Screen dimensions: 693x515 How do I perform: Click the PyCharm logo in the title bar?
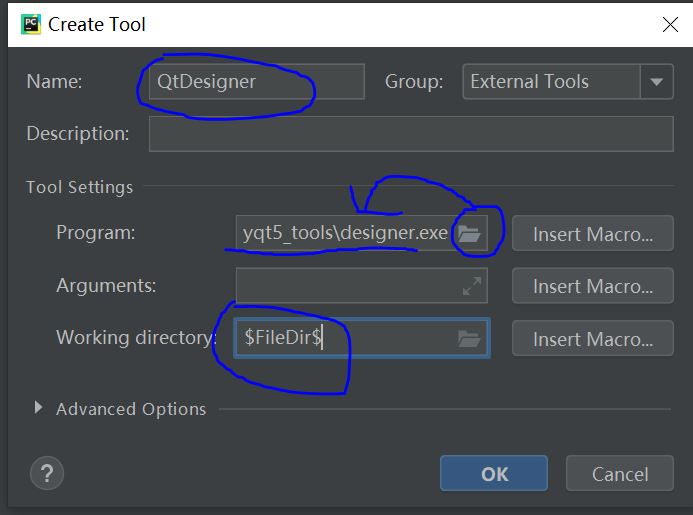coord(30,24)
